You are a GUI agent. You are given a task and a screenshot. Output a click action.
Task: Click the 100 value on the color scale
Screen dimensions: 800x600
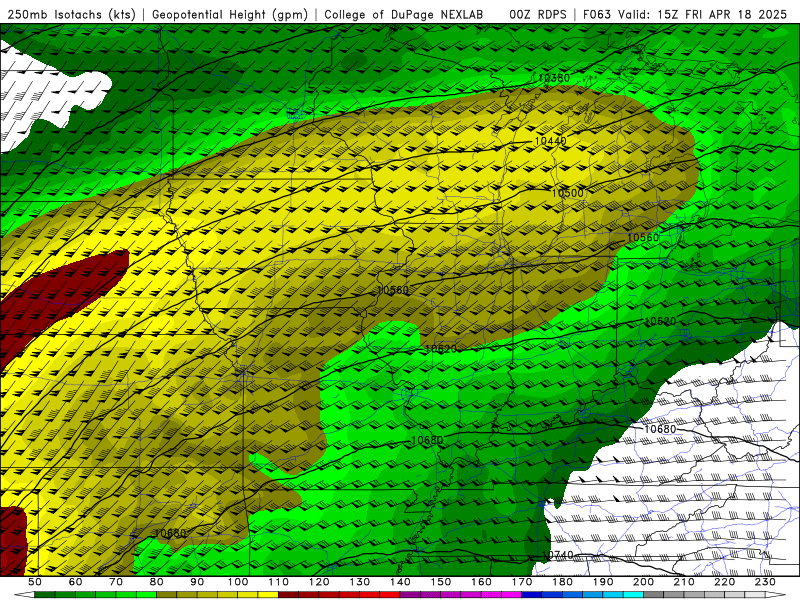pos(238,582)
